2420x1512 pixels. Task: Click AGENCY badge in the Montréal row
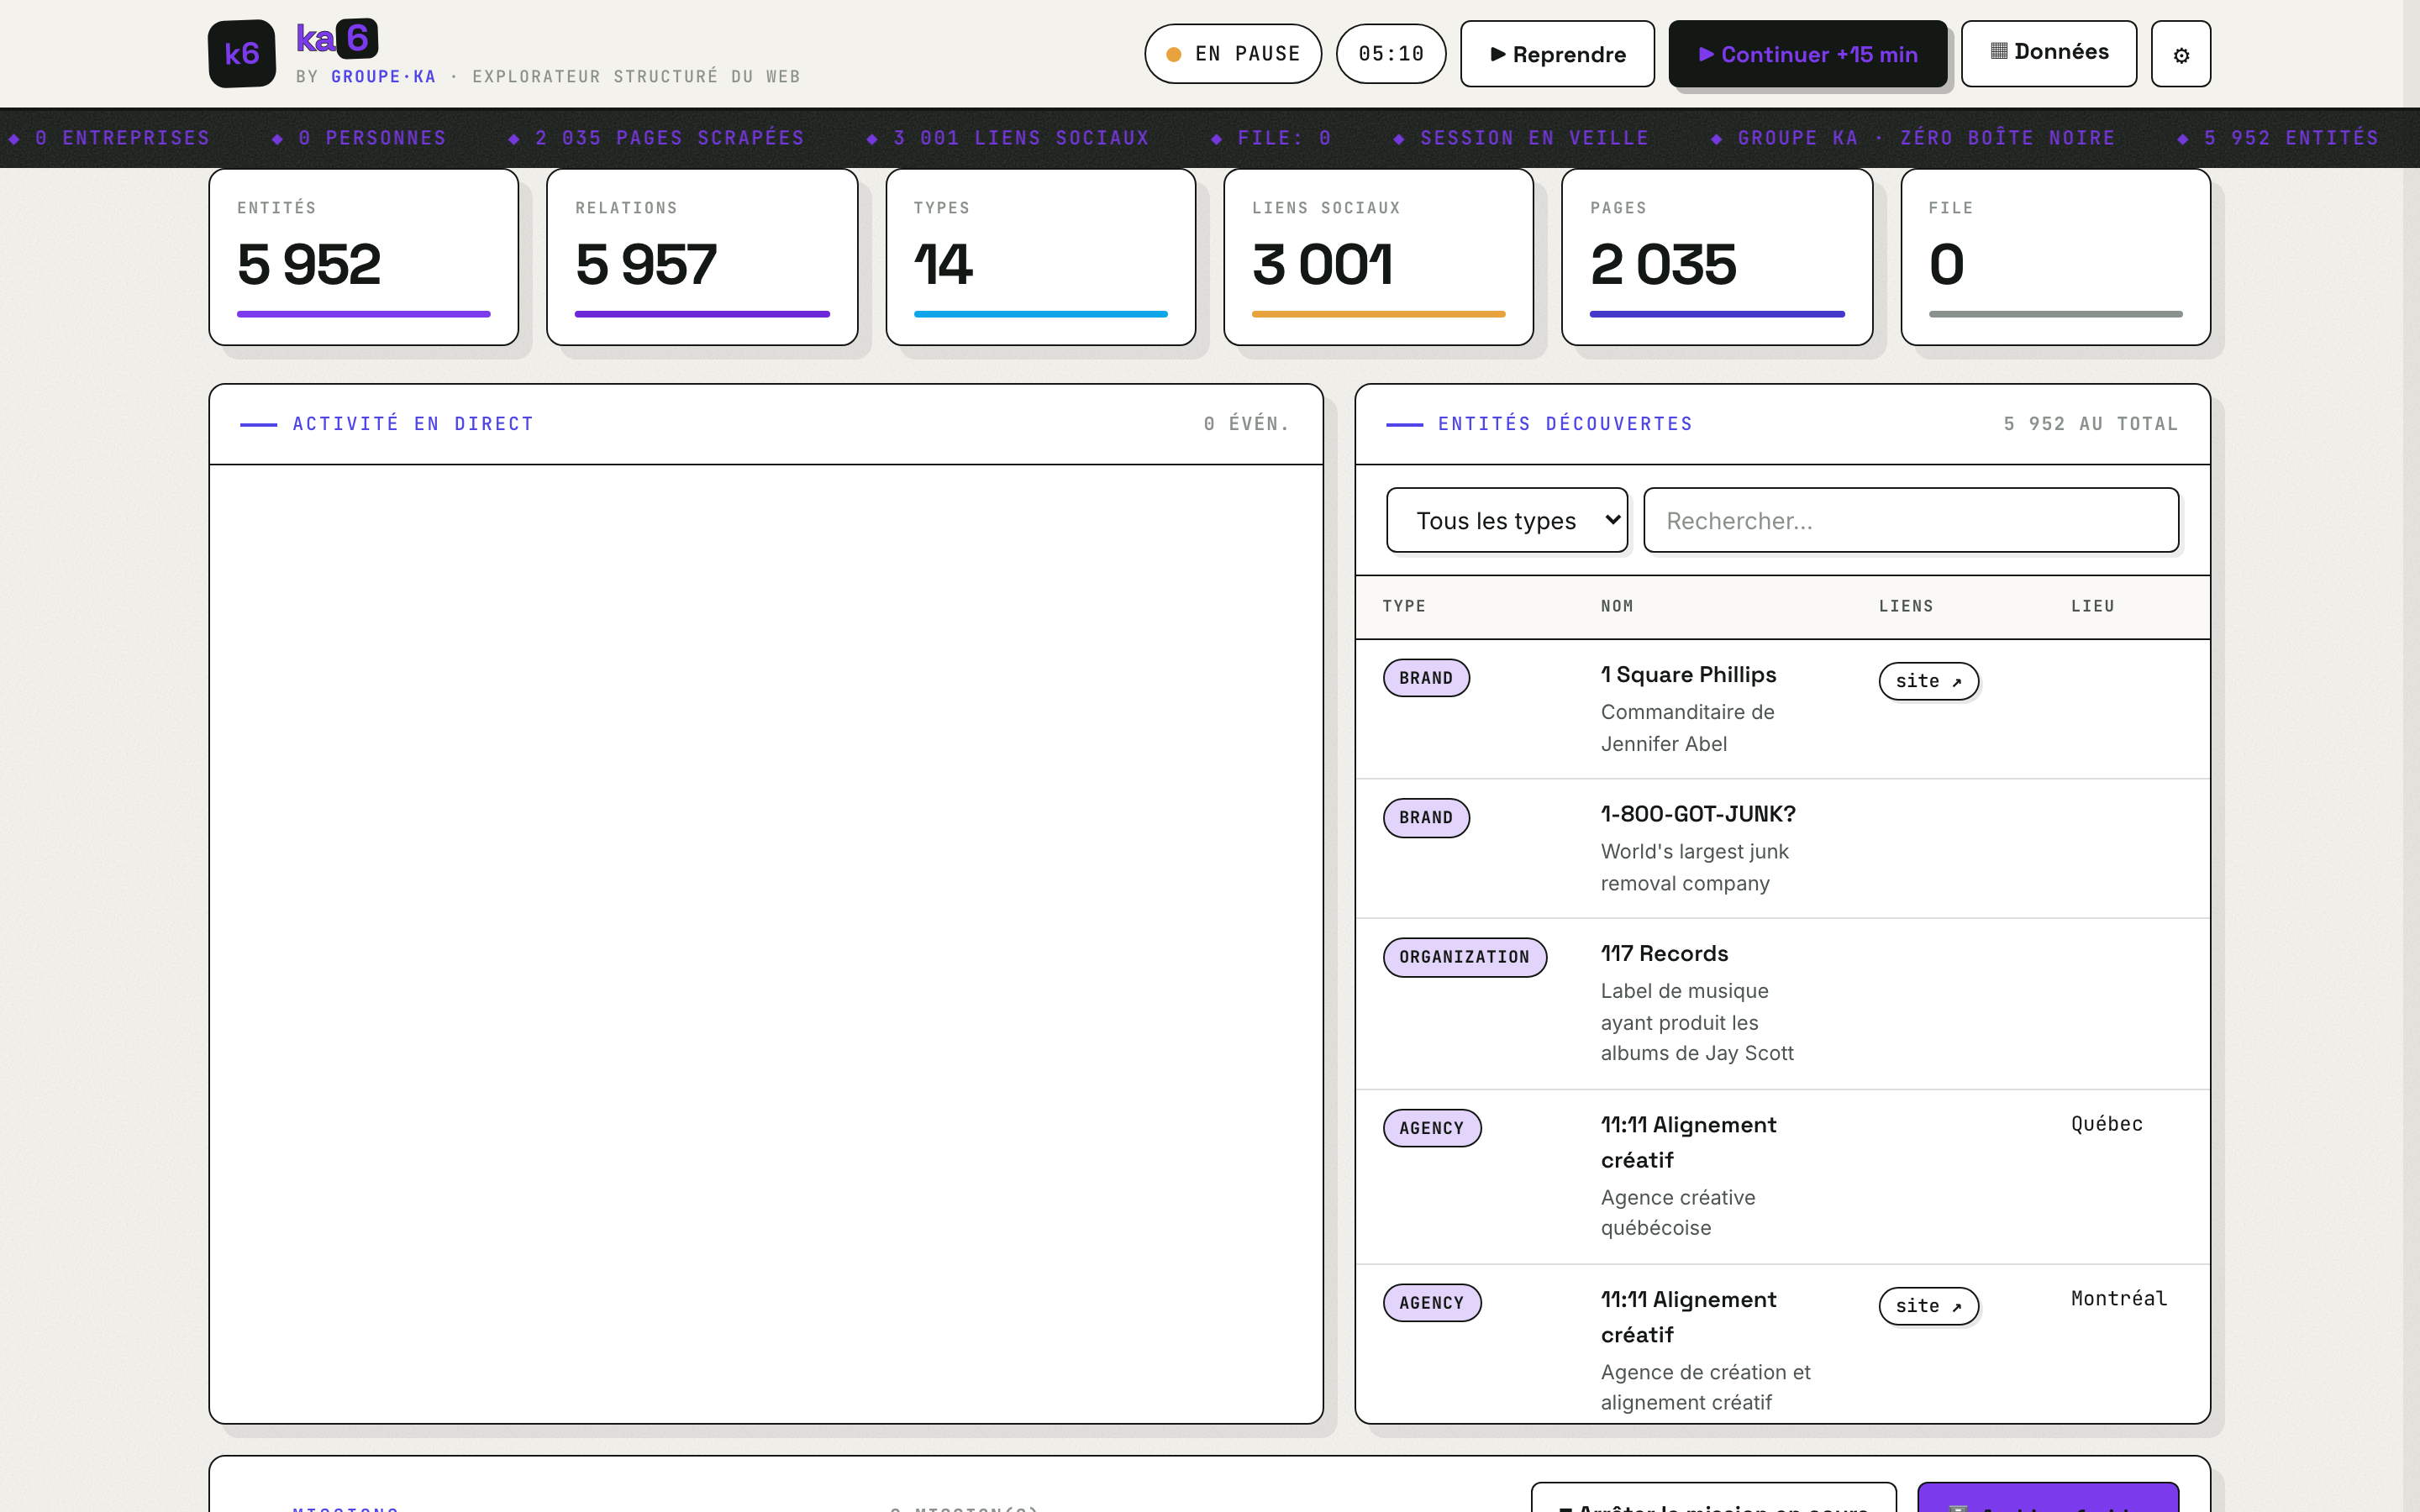(1432, 1303)
